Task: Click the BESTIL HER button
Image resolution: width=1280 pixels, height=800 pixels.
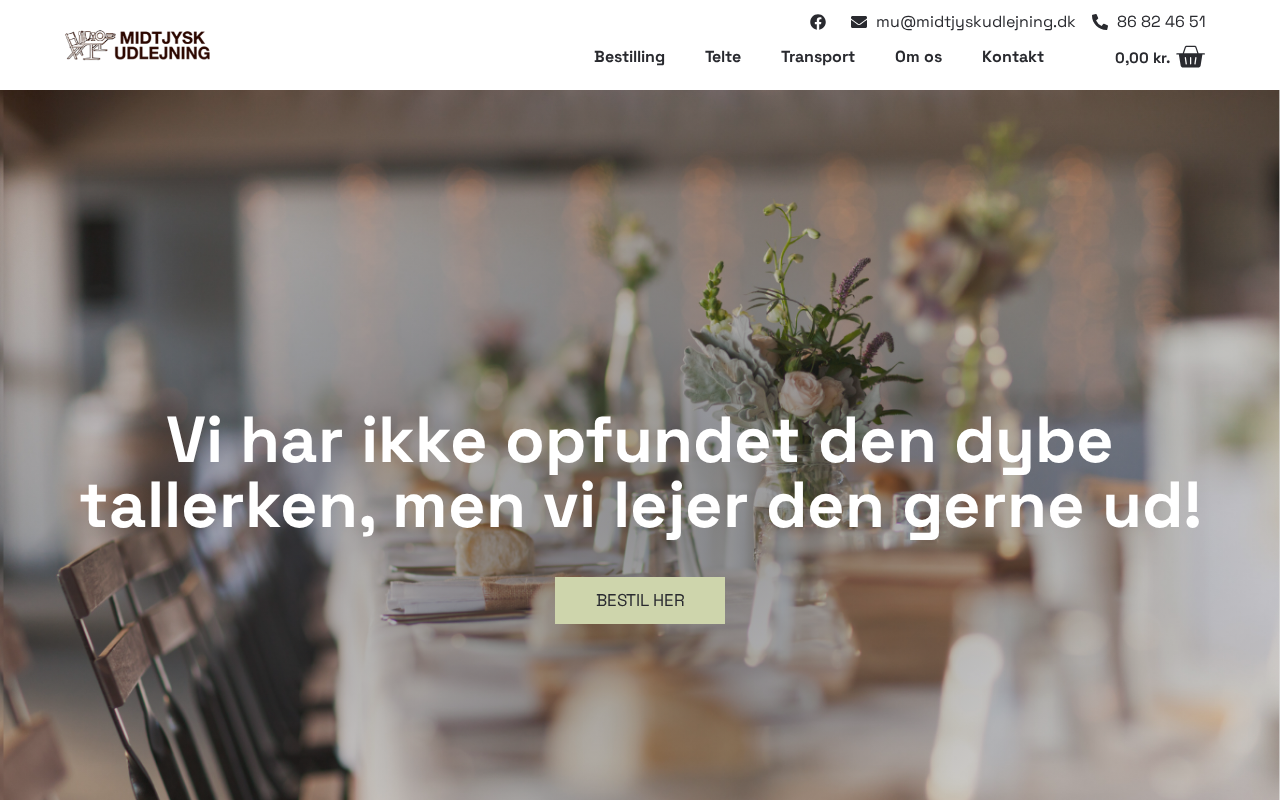Action: [x=640, y=600]
